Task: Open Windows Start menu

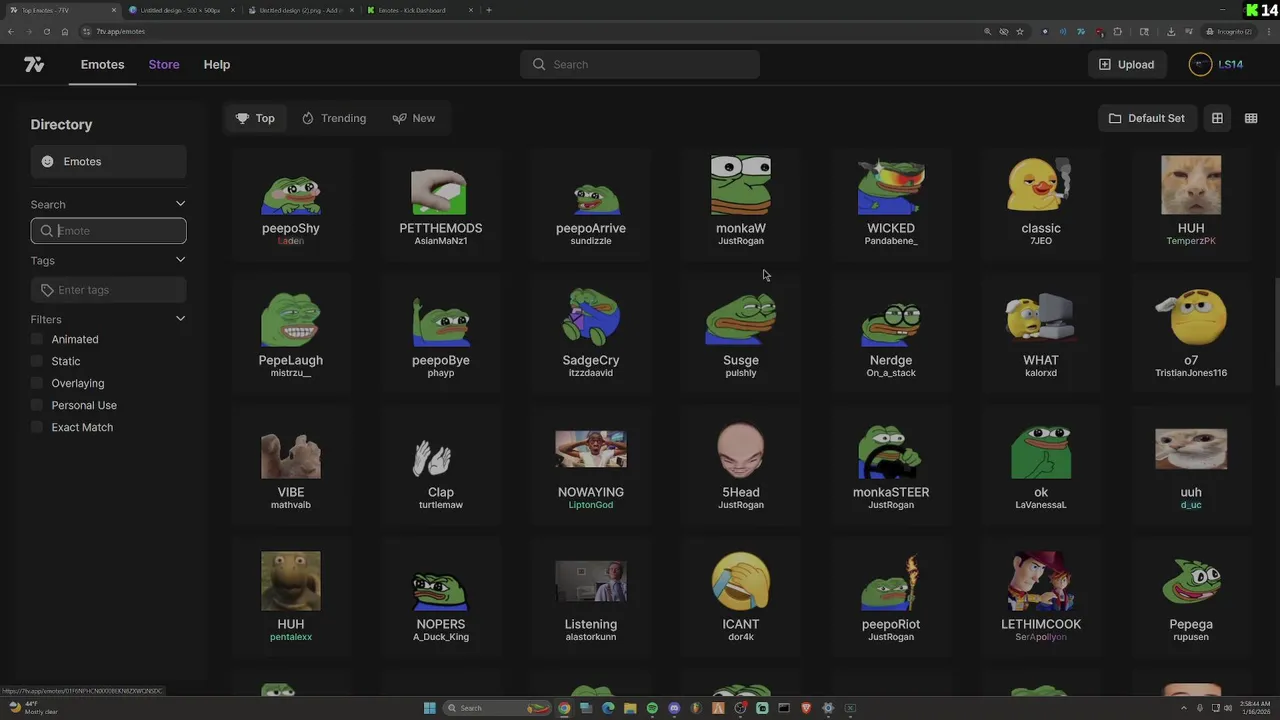Action: [x=429, y=708]
